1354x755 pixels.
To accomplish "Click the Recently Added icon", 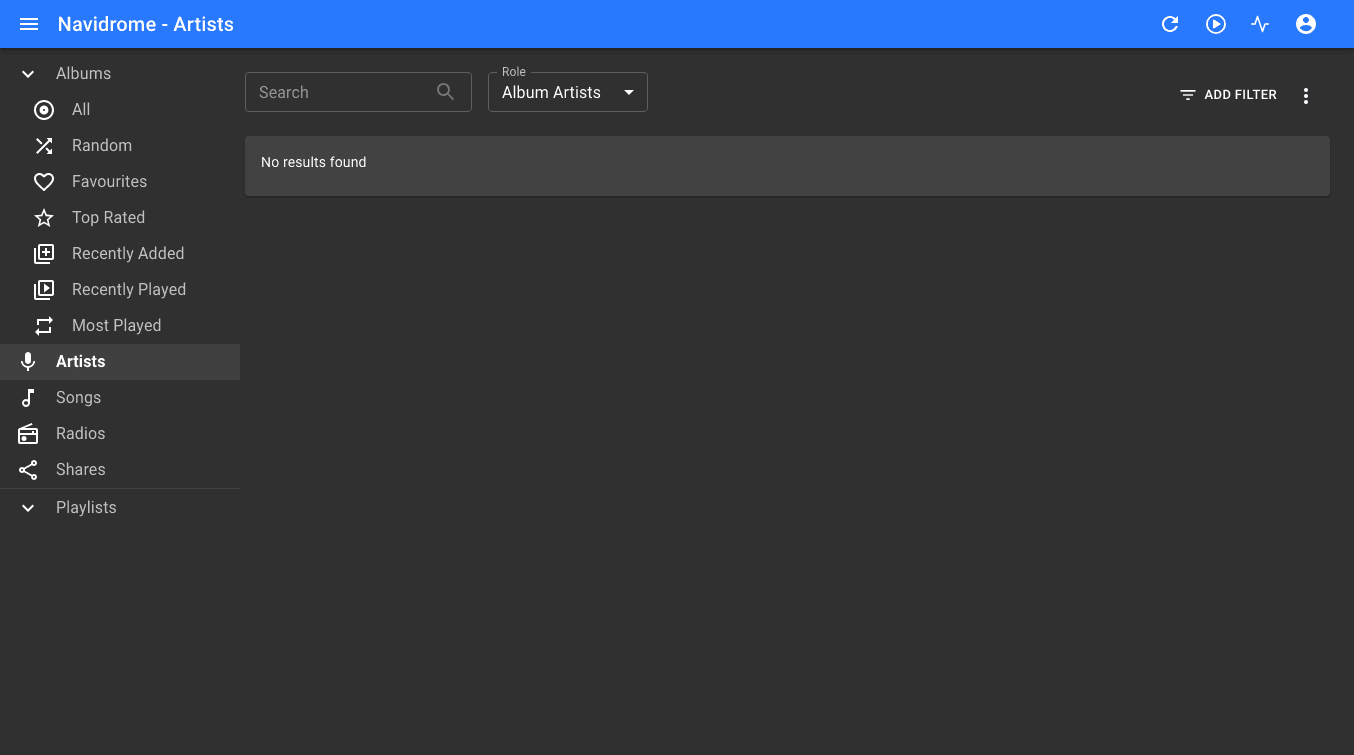I will 44,254.
